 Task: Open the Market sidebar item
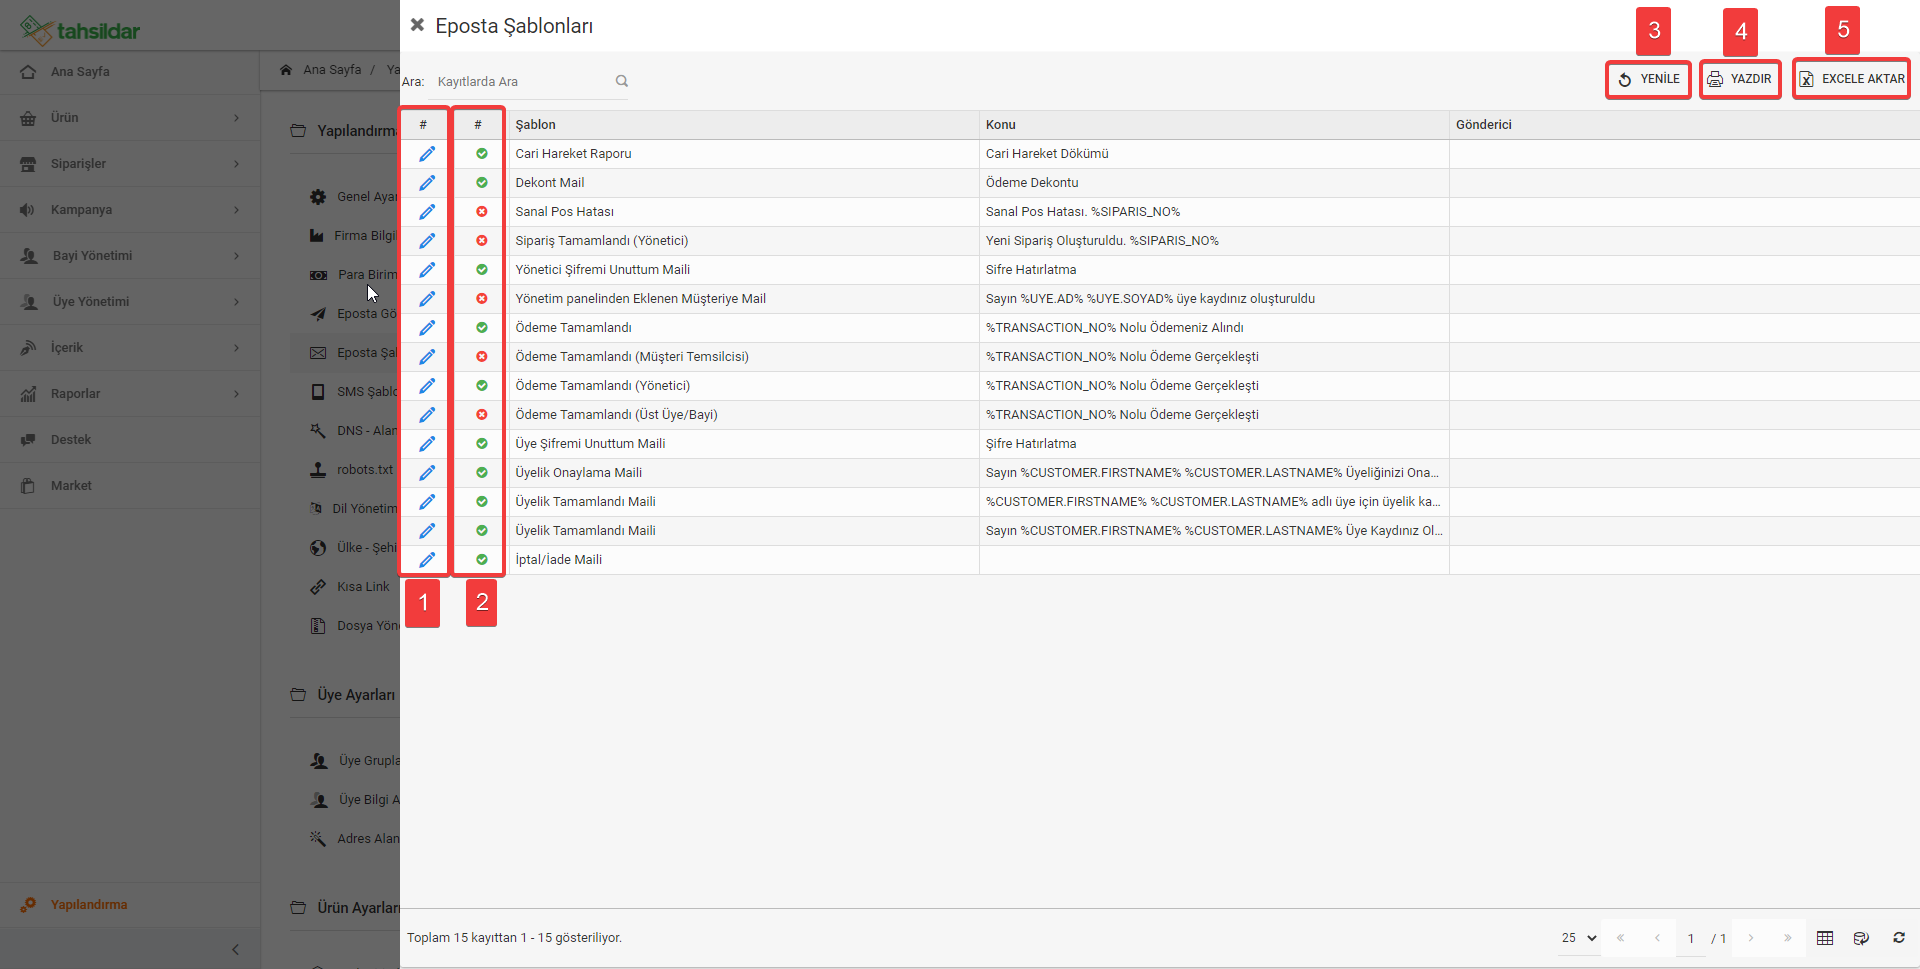tap(130, 486)
